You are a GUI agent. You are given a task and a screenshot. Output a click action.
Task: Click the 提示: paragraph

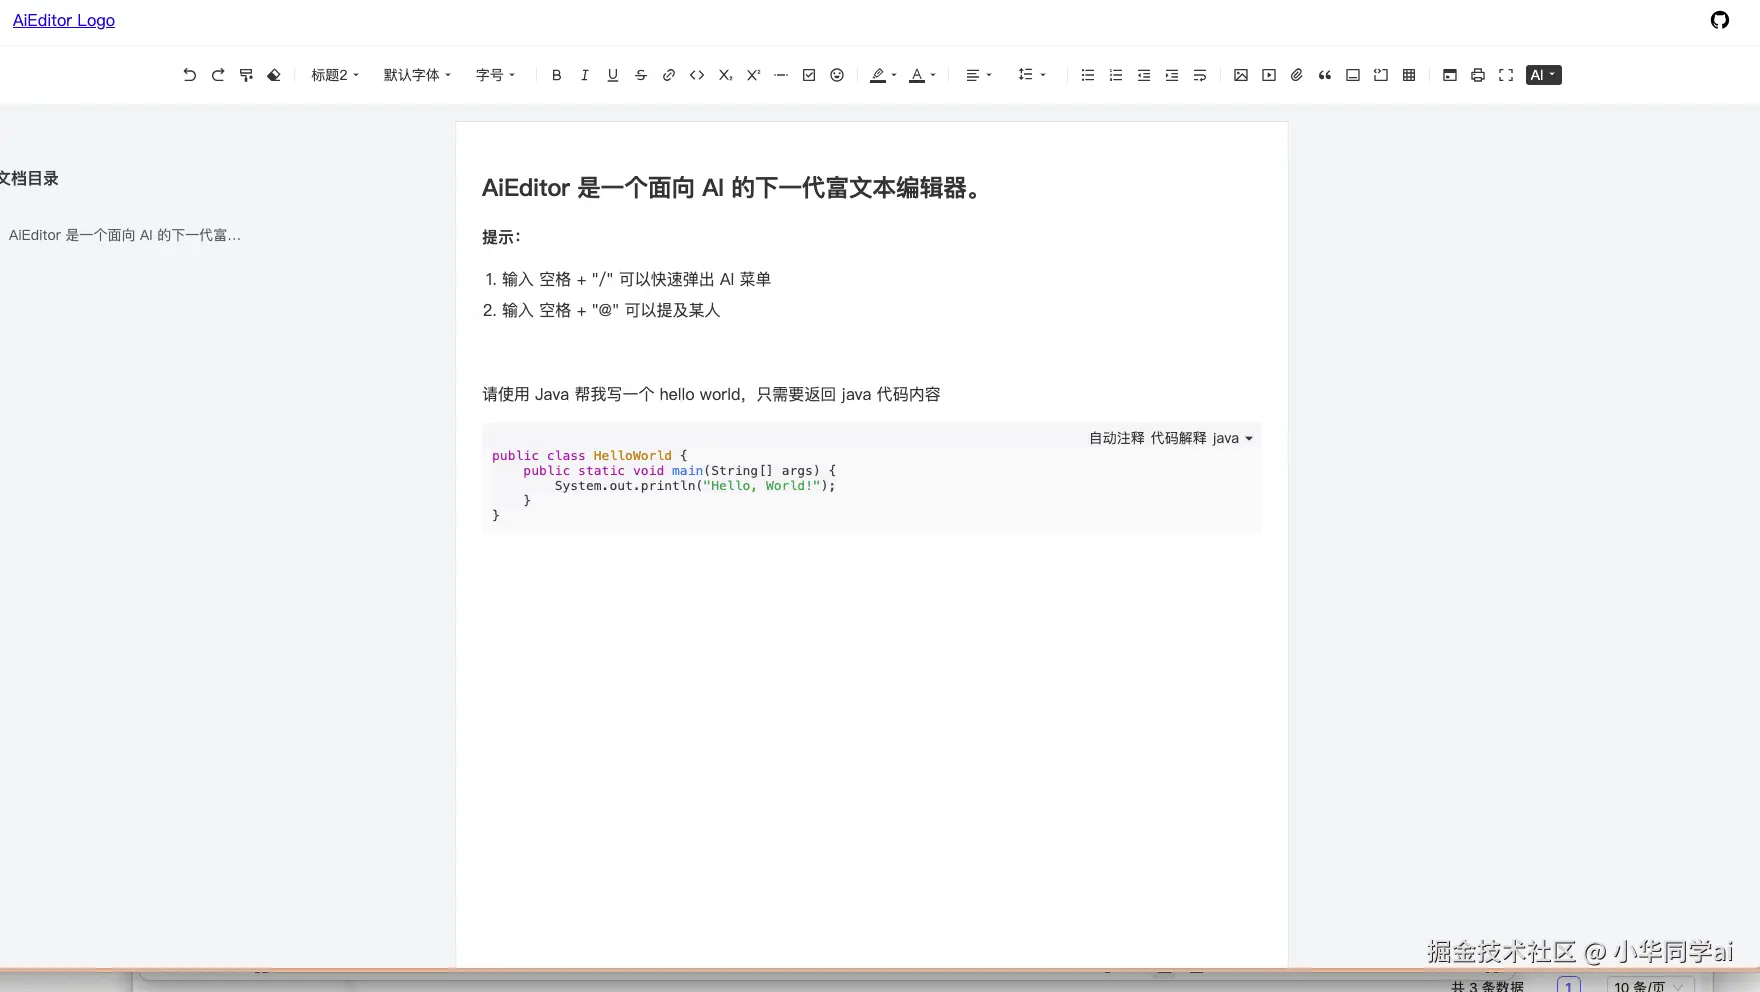click(501, 237)
